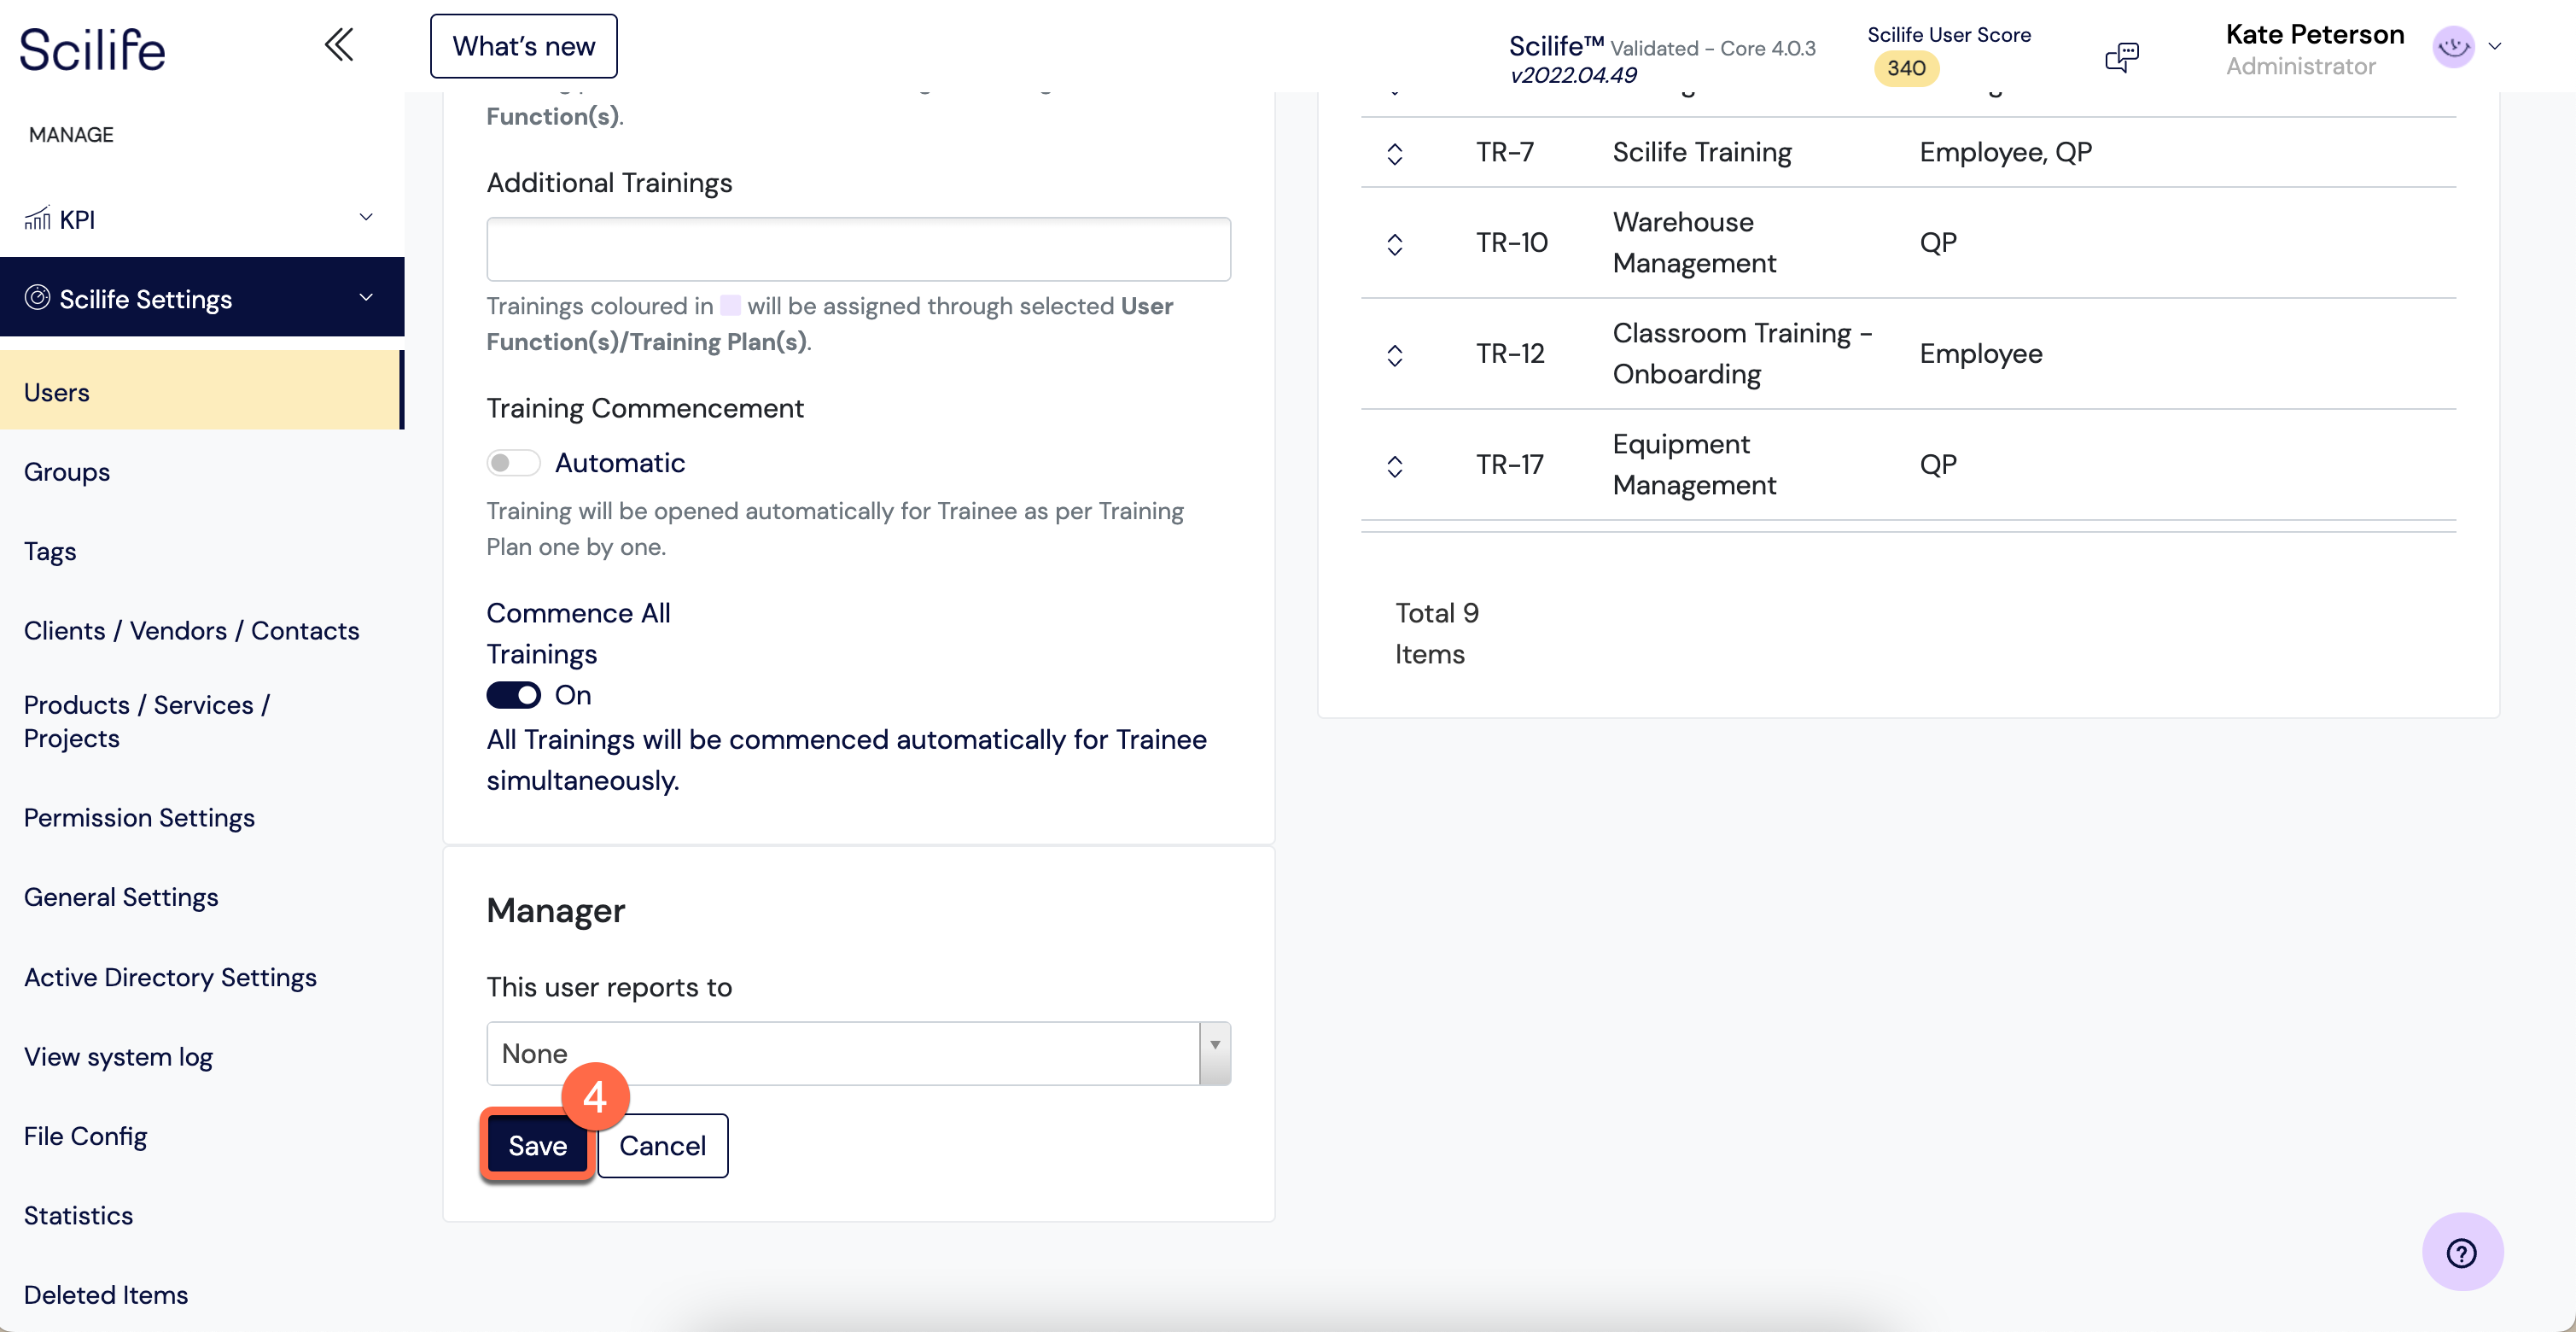Click the Save button
Viewport: 2576px width, 1332px height.
click(537, 1145)
